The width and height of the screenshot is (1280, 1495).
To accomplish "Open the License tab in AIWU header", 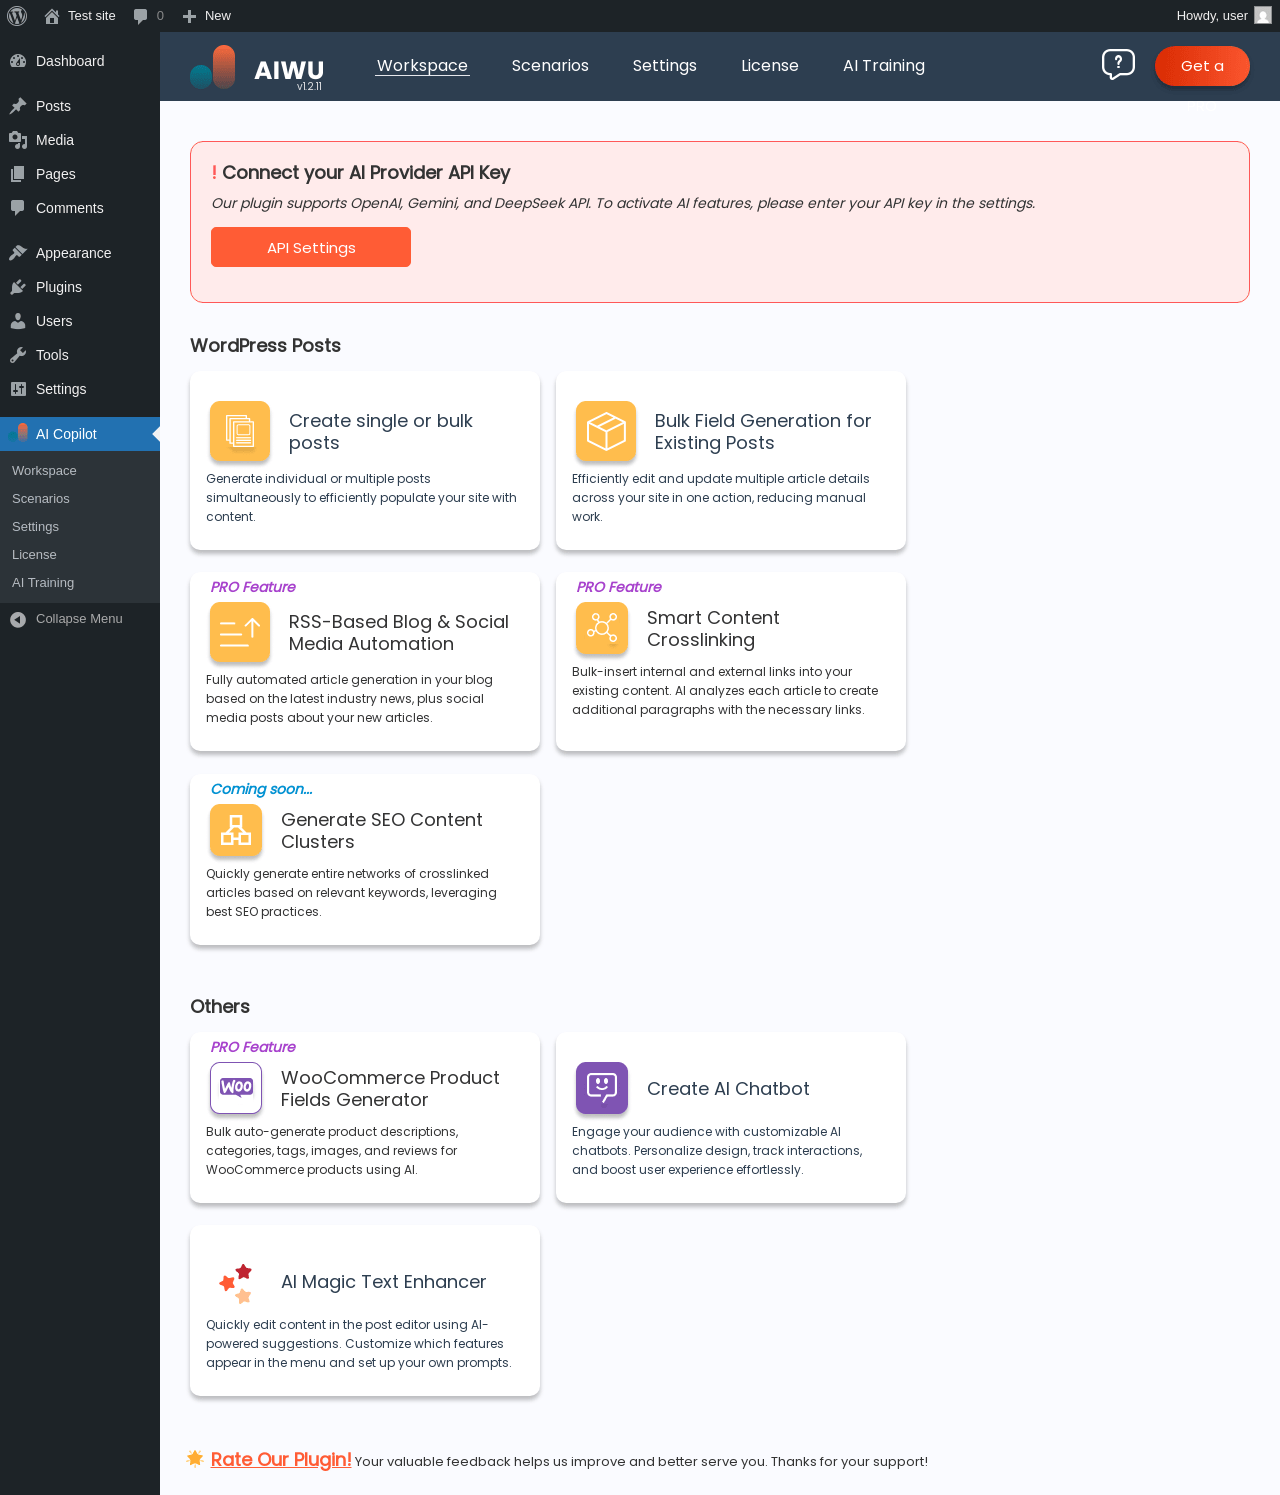I will [x=770, y=66].
